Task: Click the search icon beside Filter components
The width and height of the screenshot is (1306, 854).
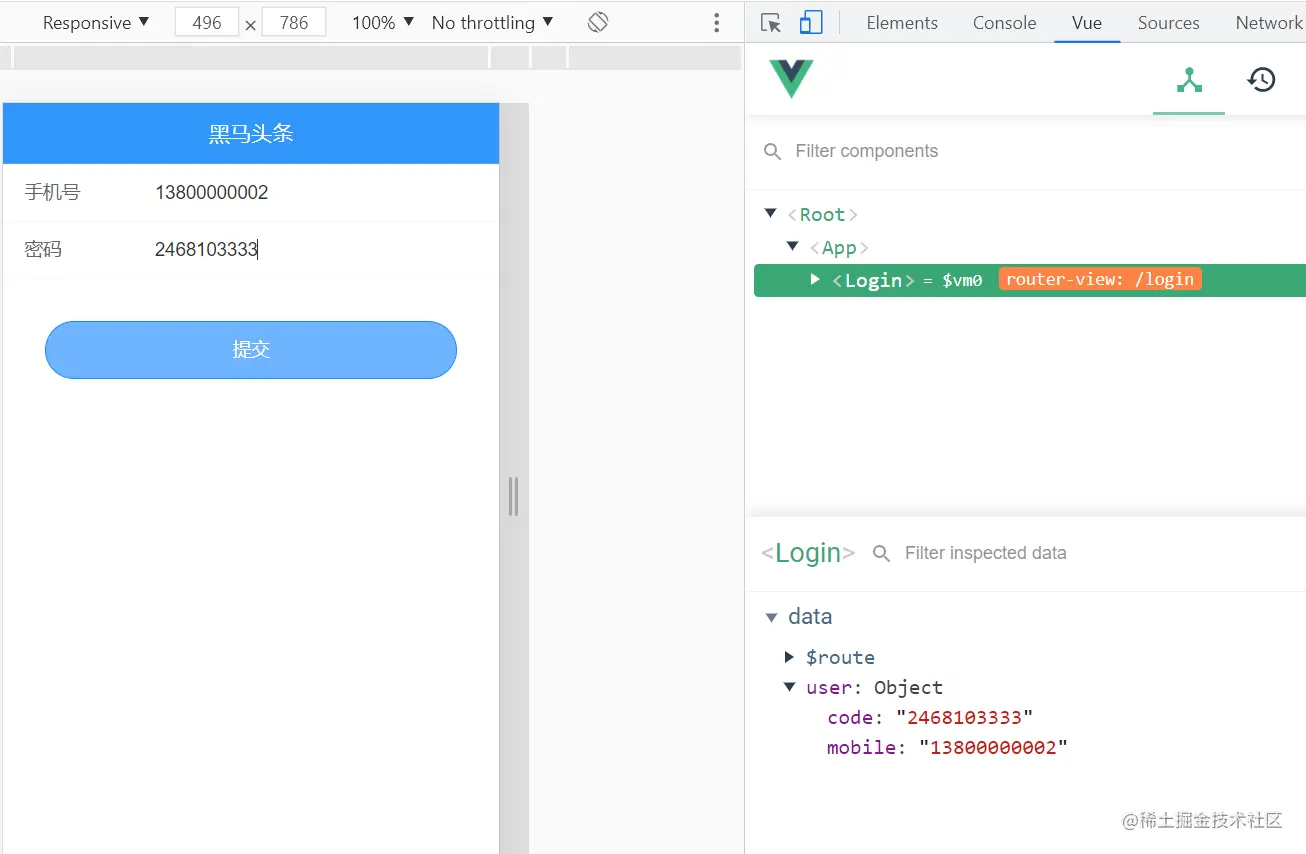Action: pyautogui.click(x=772, y=151)
